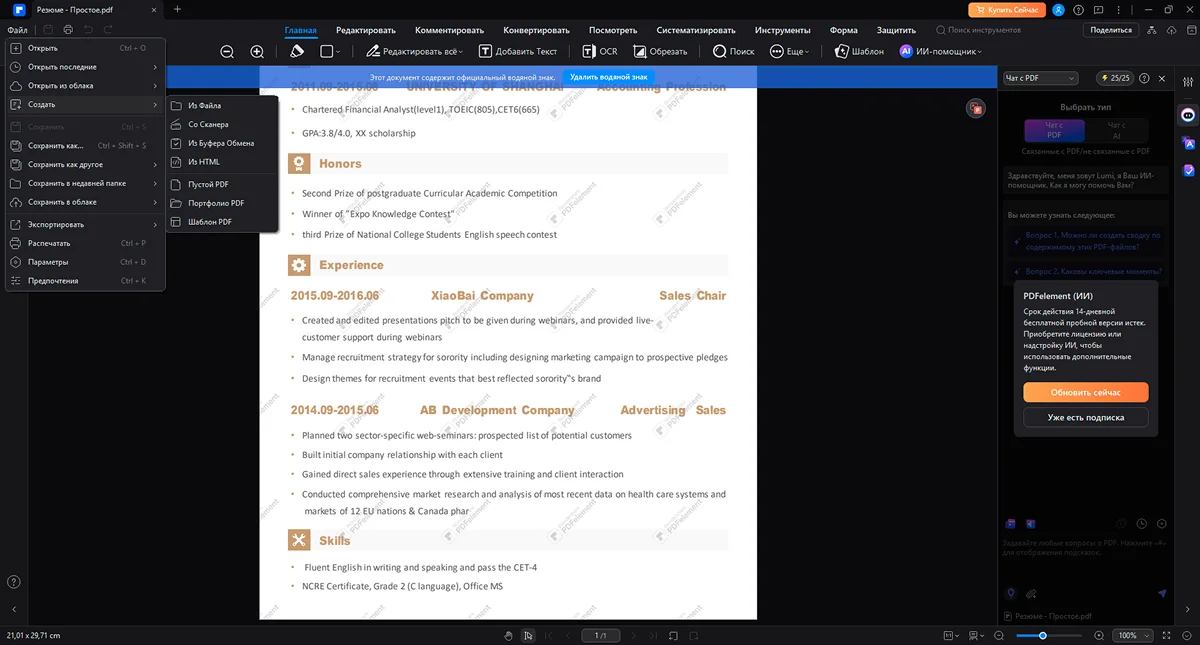This screenshot has height=645, width=1200.
Task: Open the page fit mode dropdown in the status bar
Action: (x=954, y=635)
